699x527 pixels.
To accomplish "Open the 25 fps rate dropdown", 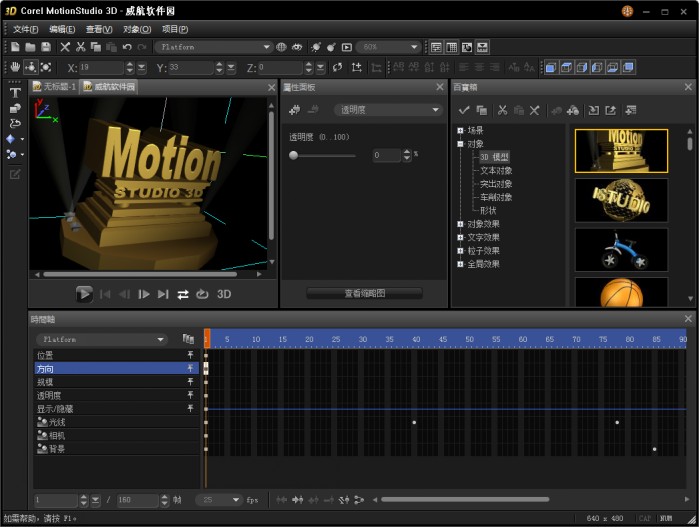I will tap(219, 500).
